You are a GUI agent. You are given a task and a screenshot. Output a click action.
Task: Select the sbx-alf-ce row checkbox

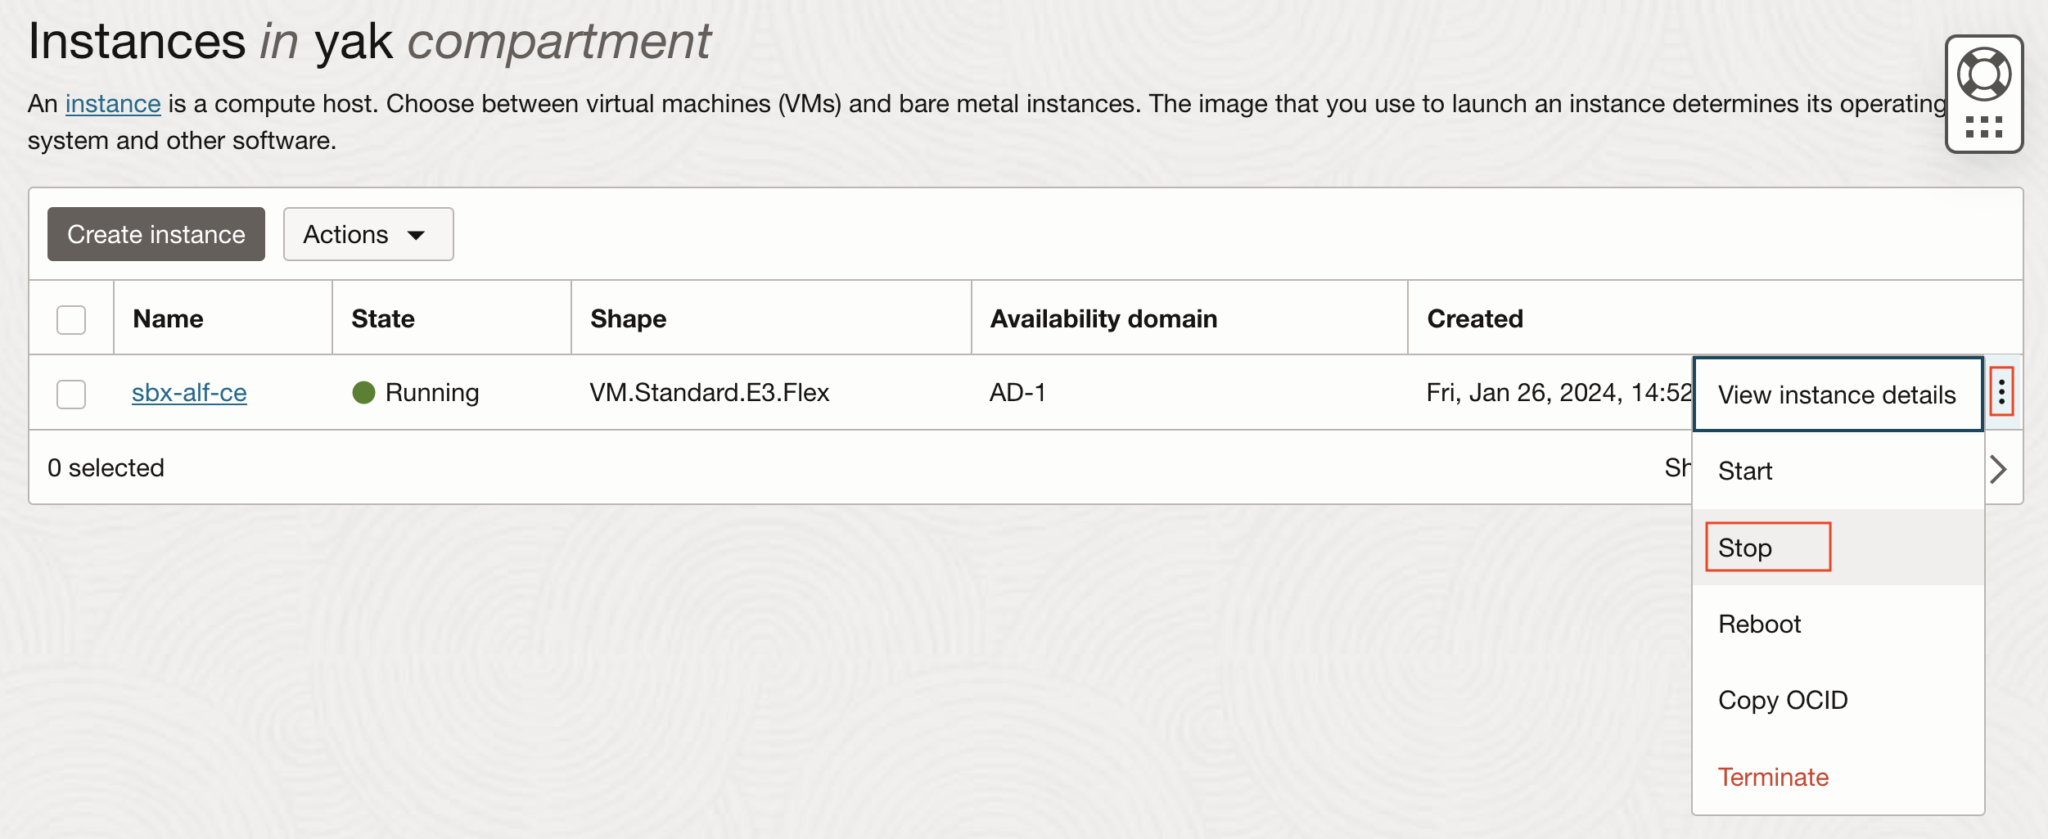(x=71, y=394)
